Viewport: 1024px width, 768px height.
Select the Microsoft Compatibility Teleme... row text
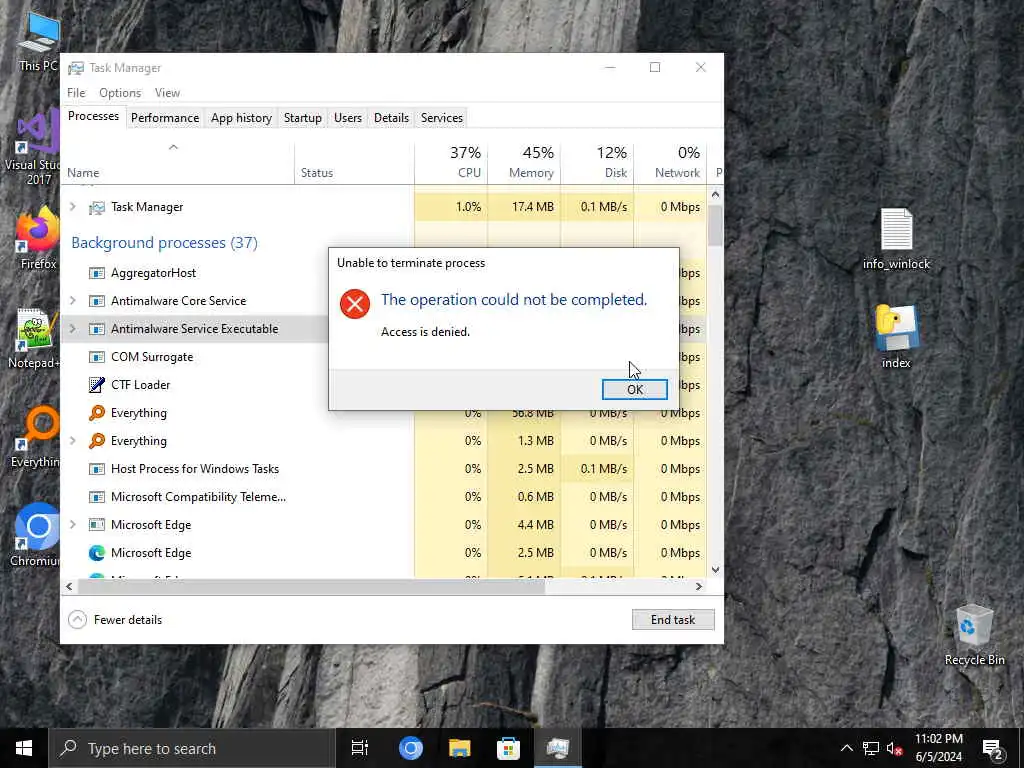[199, 497]
